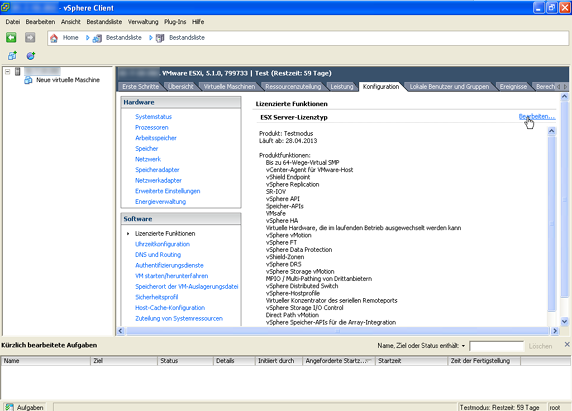Open Sicherheitsprofil link
This screenshot has width=572, height=411.
156,297
